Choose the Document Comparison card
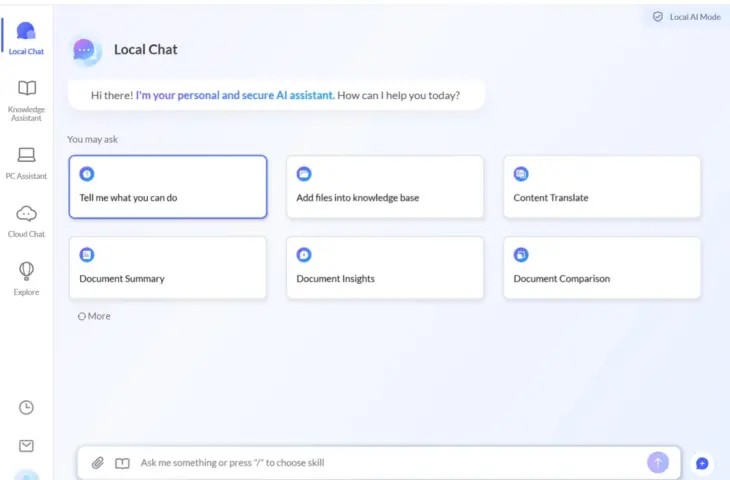Screen dimensions: 730x480 602,268
